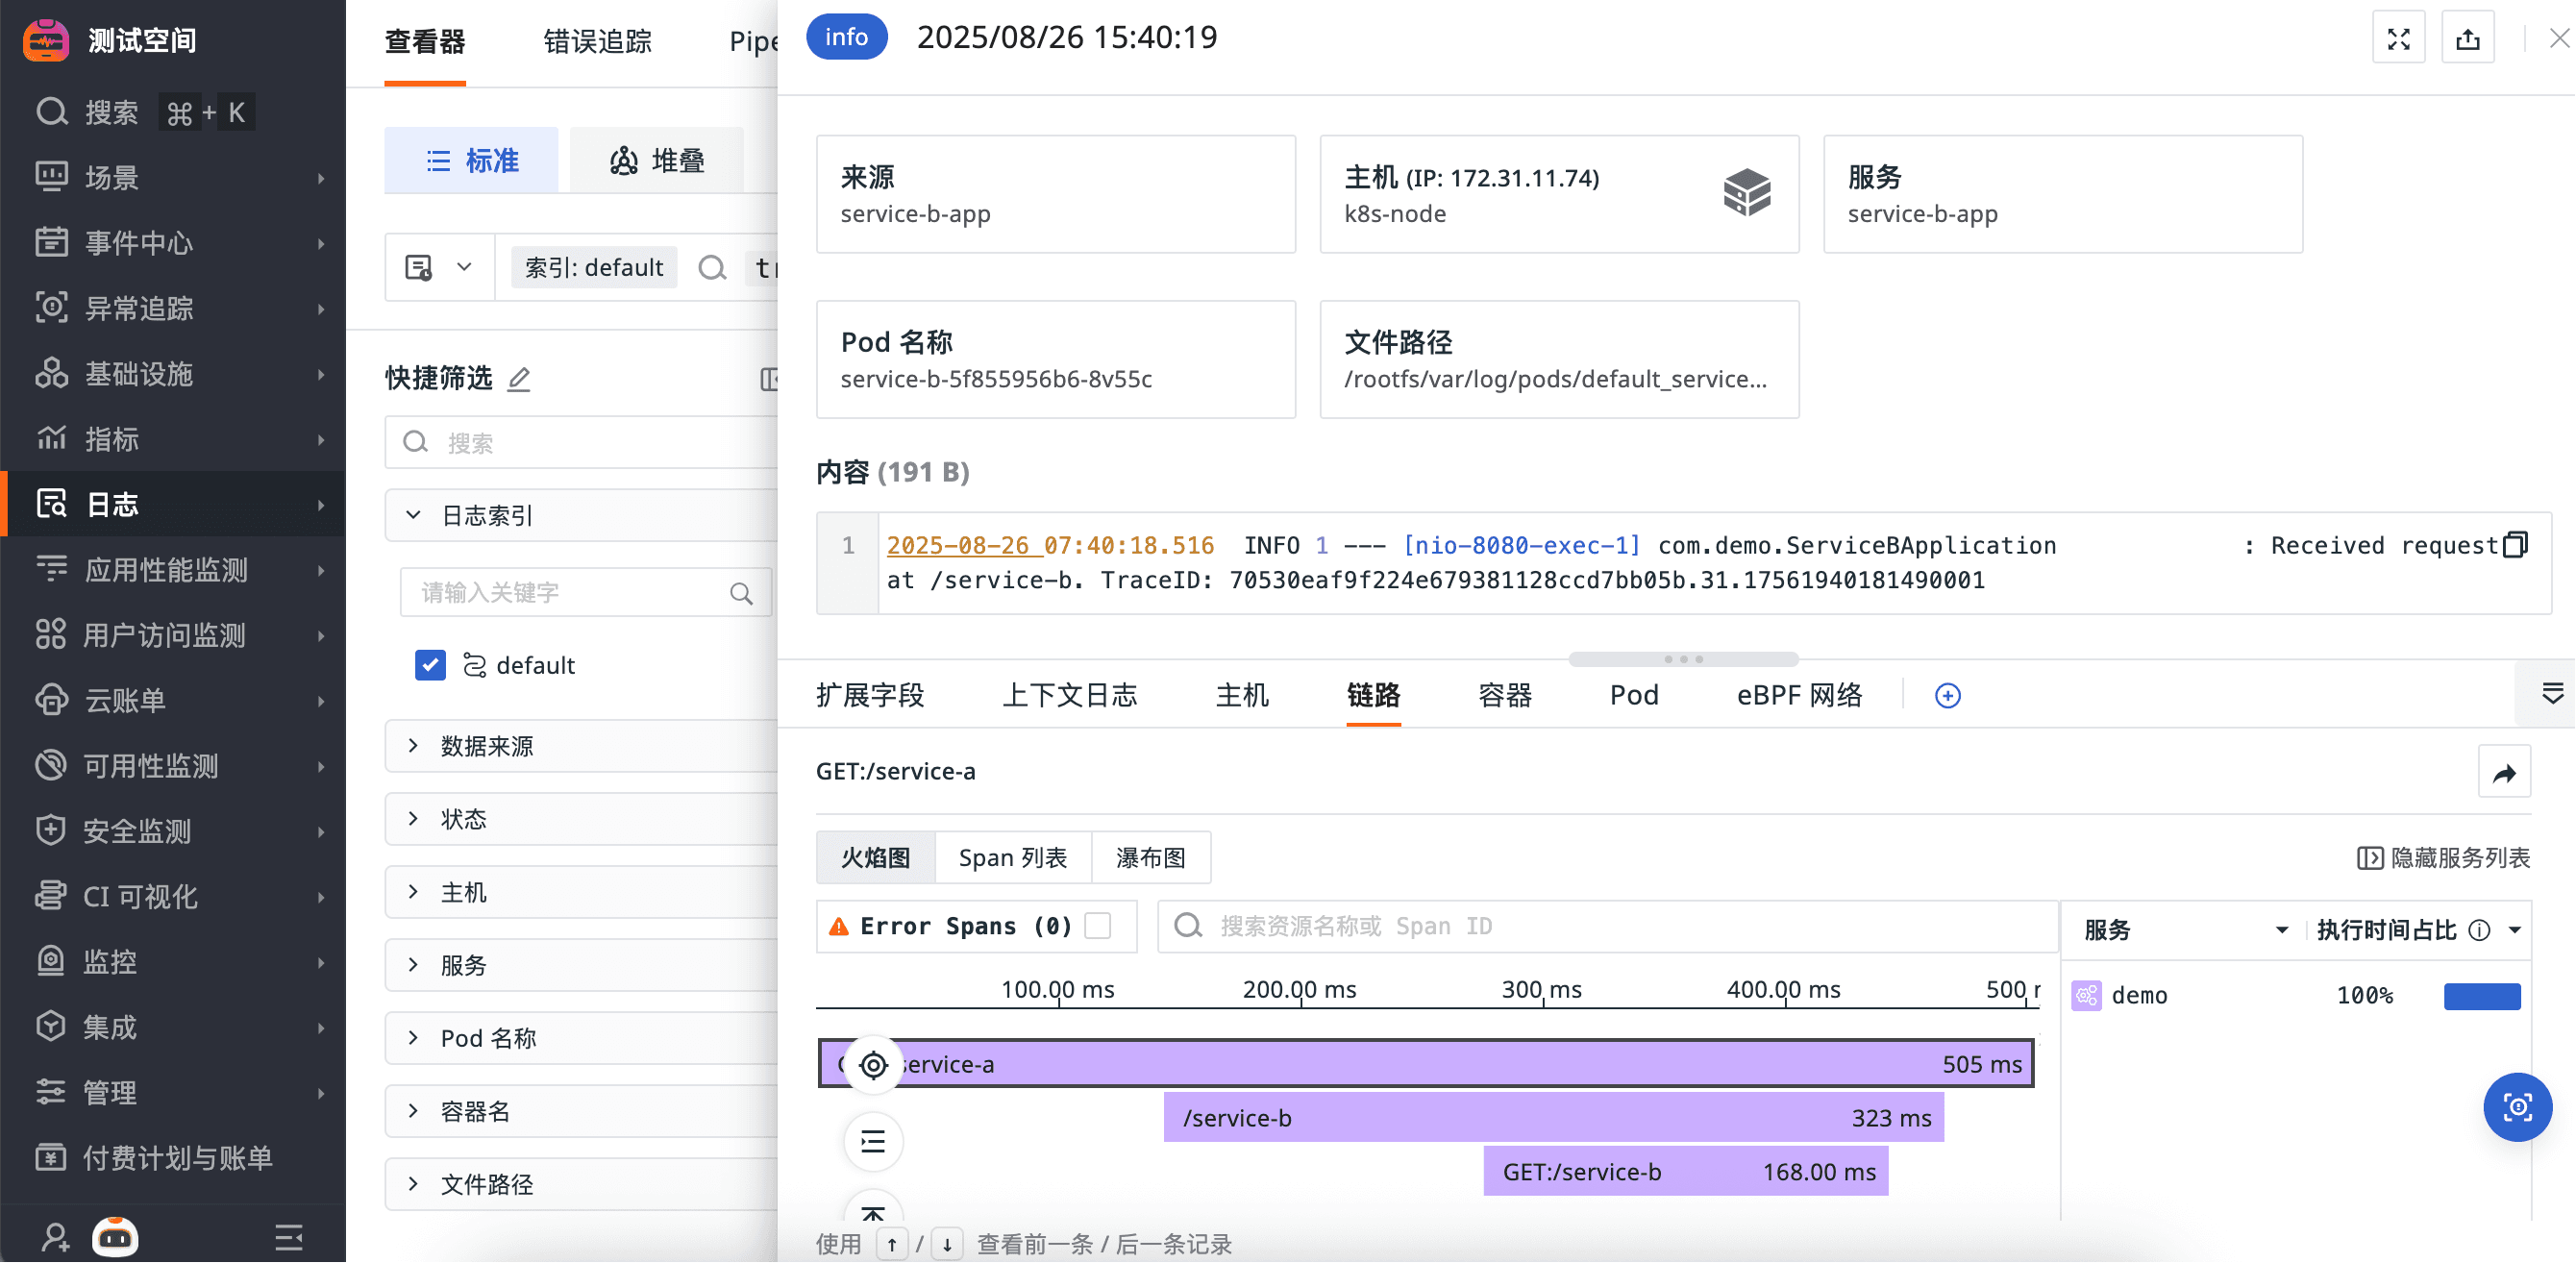Edit quick filters with pencil icon
The image size is (2576, 1263).
[518, 379]
